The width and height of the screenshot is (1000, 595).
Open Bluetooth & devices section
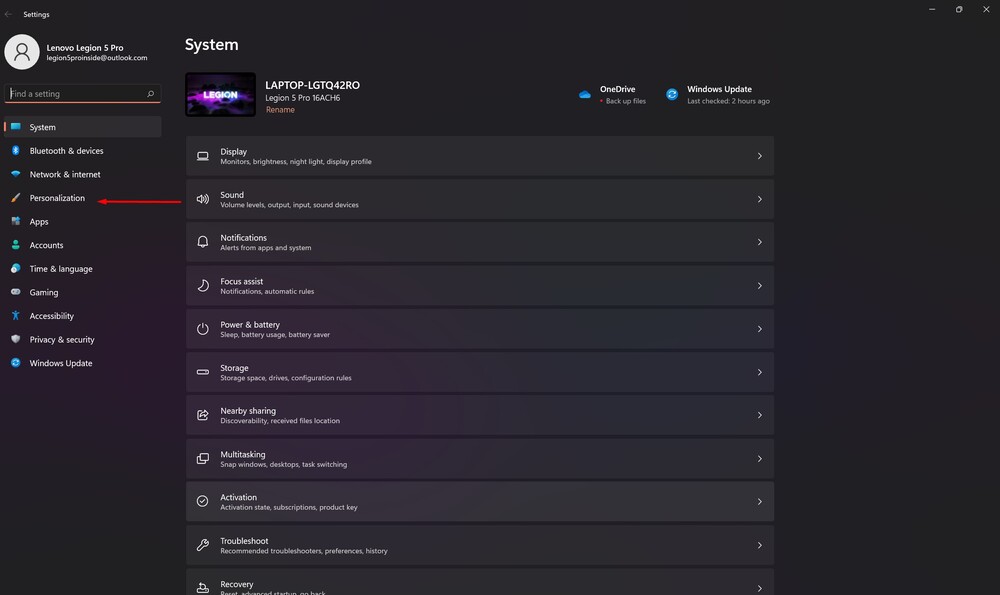coord(82,151)
